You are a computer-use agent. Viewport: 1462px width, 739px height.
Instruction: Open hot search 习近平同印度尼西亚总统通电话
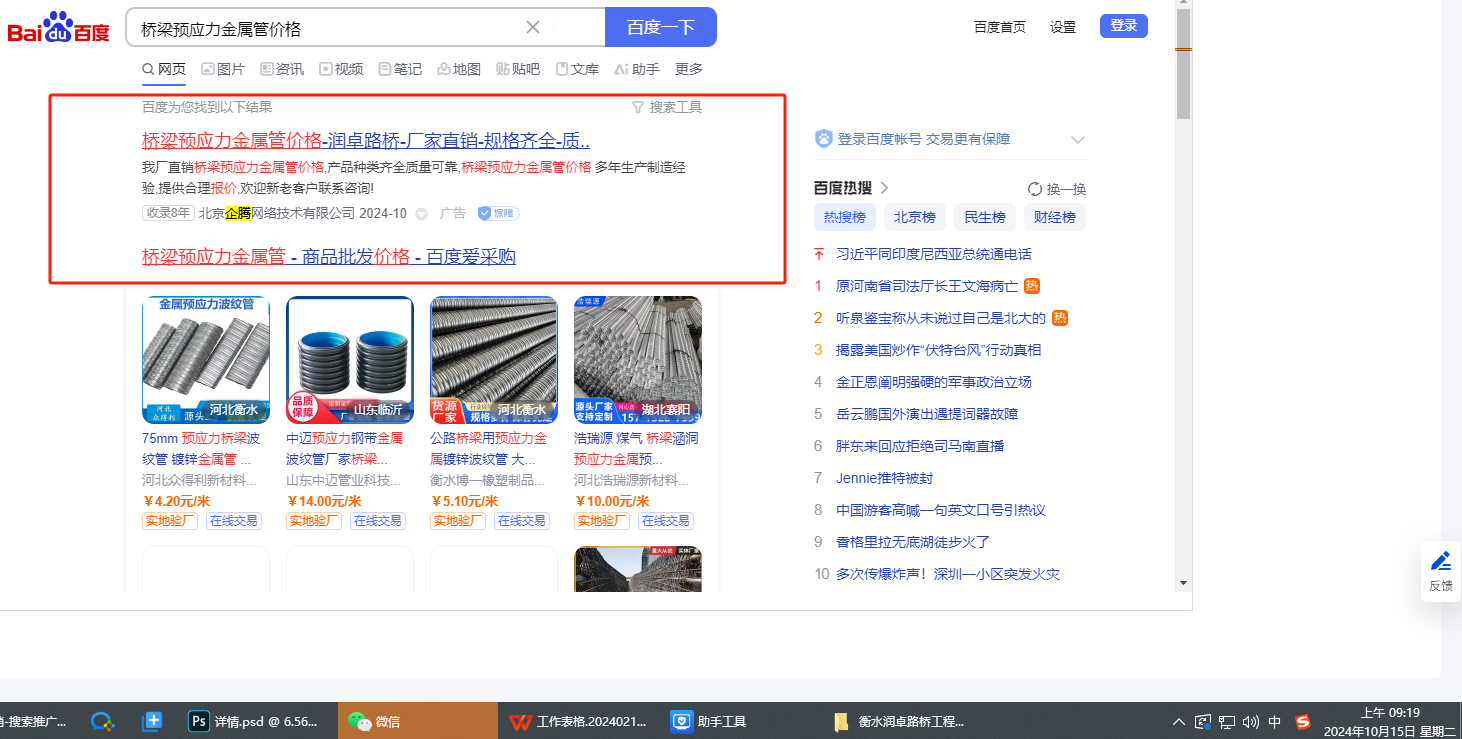934,254
